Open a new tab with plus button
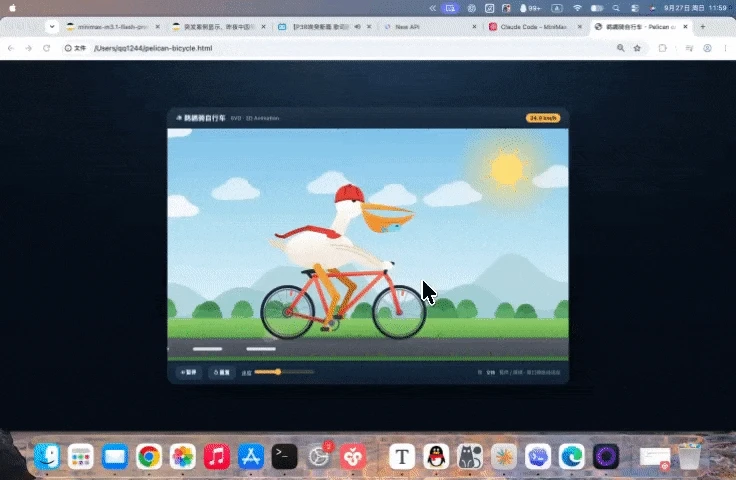The width and height of the screenshot is (736, 480). point(703,27)
